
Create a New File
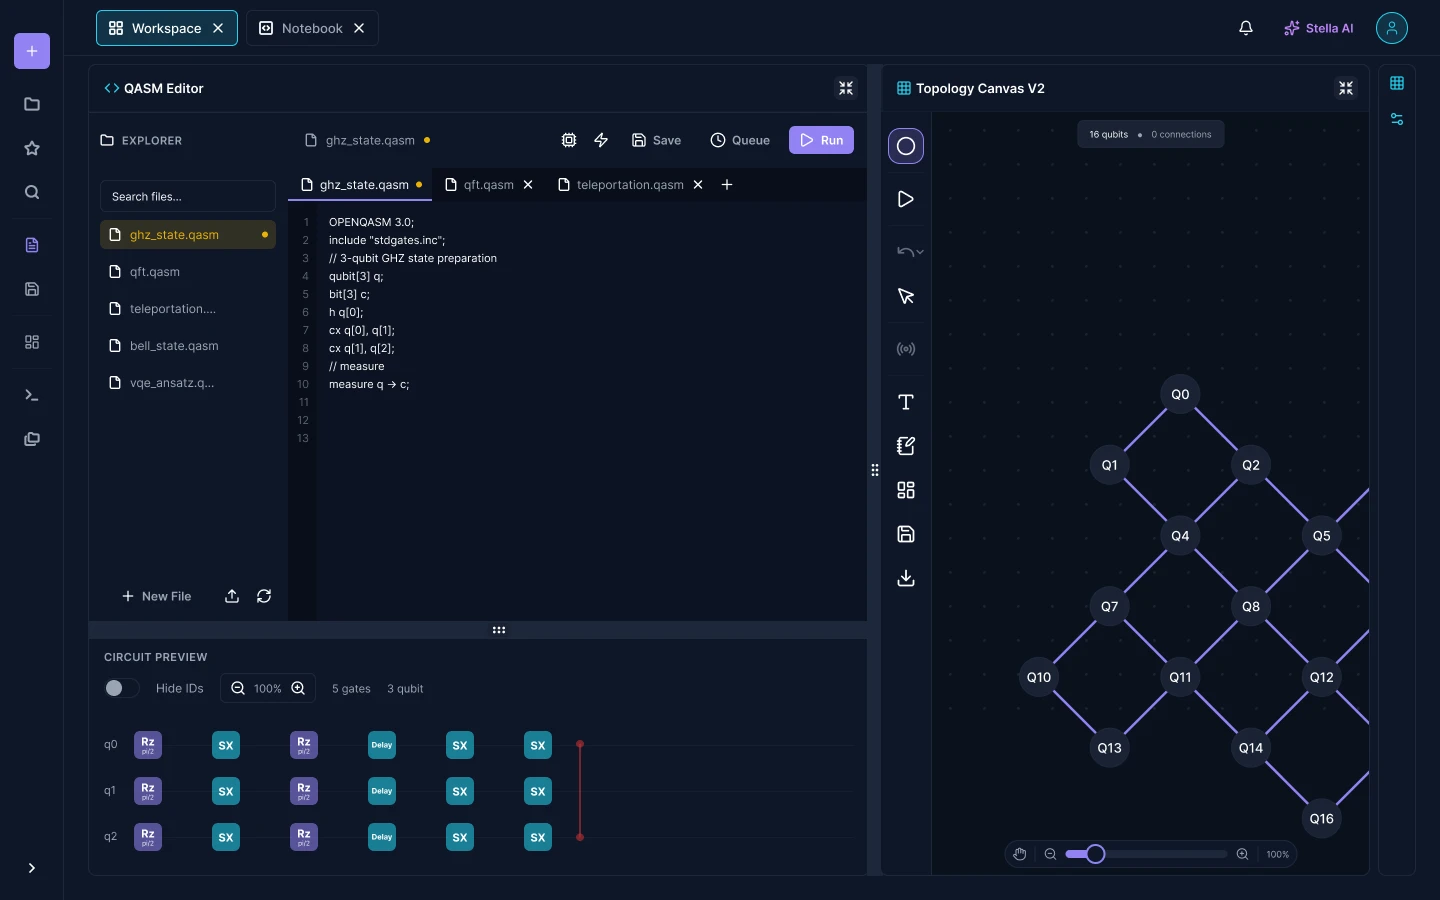[156, 596]
